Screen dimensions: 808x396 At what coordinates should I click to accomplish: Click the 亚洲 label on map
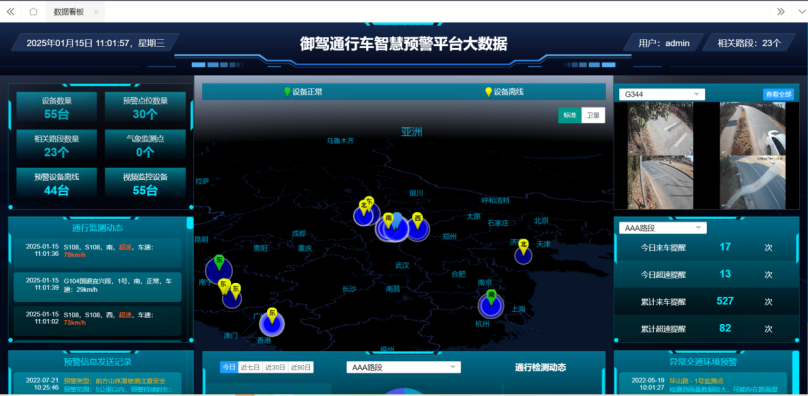[412, 132]
